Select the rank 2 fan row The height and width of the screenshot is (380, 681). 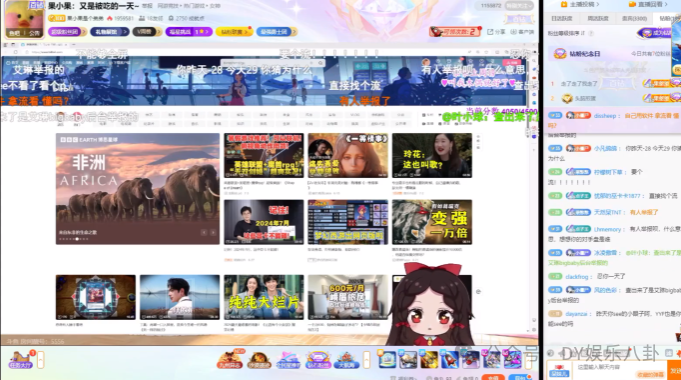tap(612, 99)
